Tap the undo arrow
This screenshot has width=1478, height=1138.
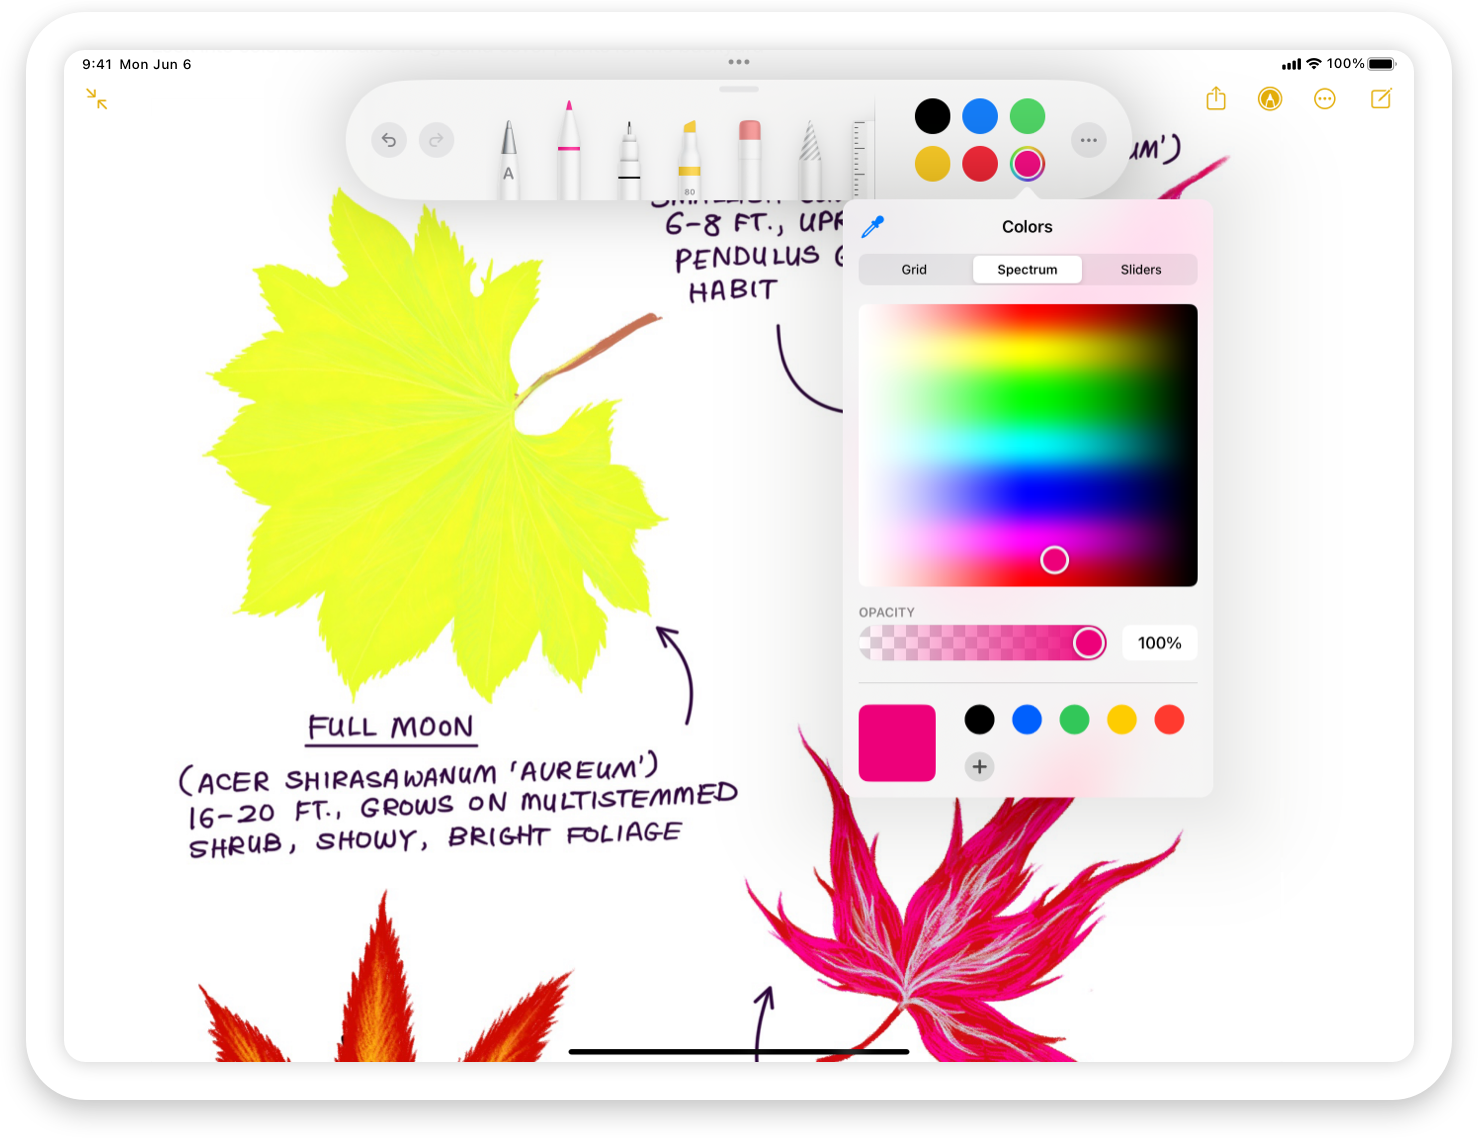389,140
